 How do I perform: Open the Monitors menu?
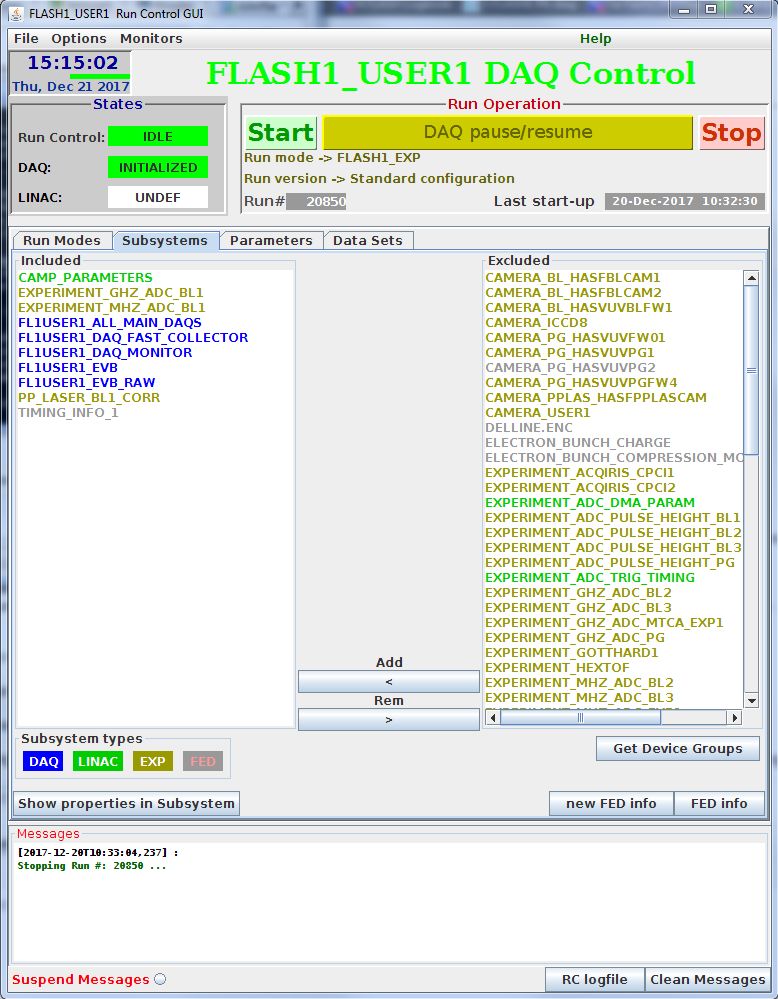151,38
